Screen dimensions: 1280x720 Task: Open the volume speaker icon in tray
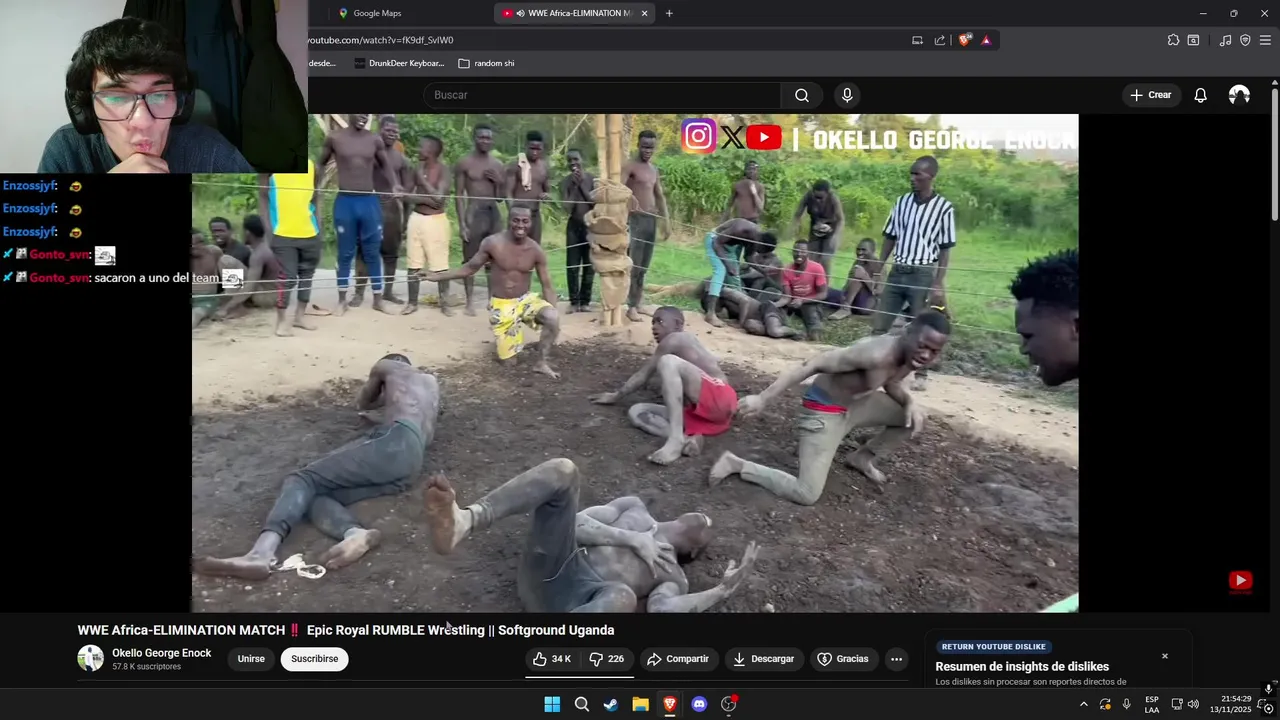point(1193,704)
